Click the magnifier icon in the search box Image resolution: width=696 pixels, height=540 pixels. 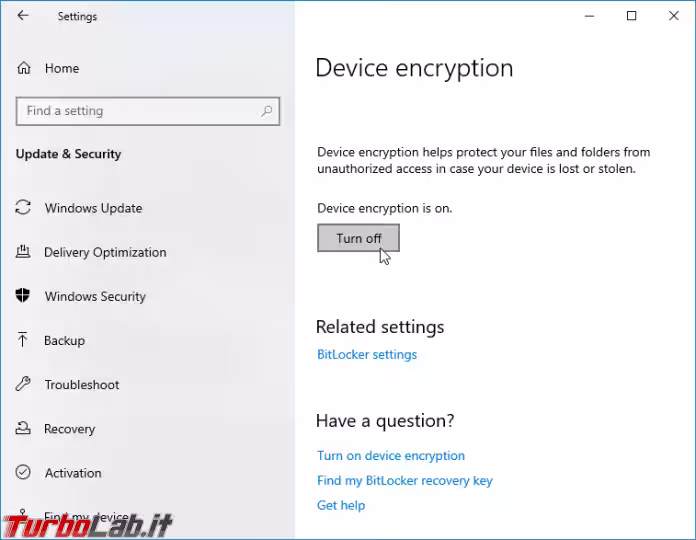point(266,111)
